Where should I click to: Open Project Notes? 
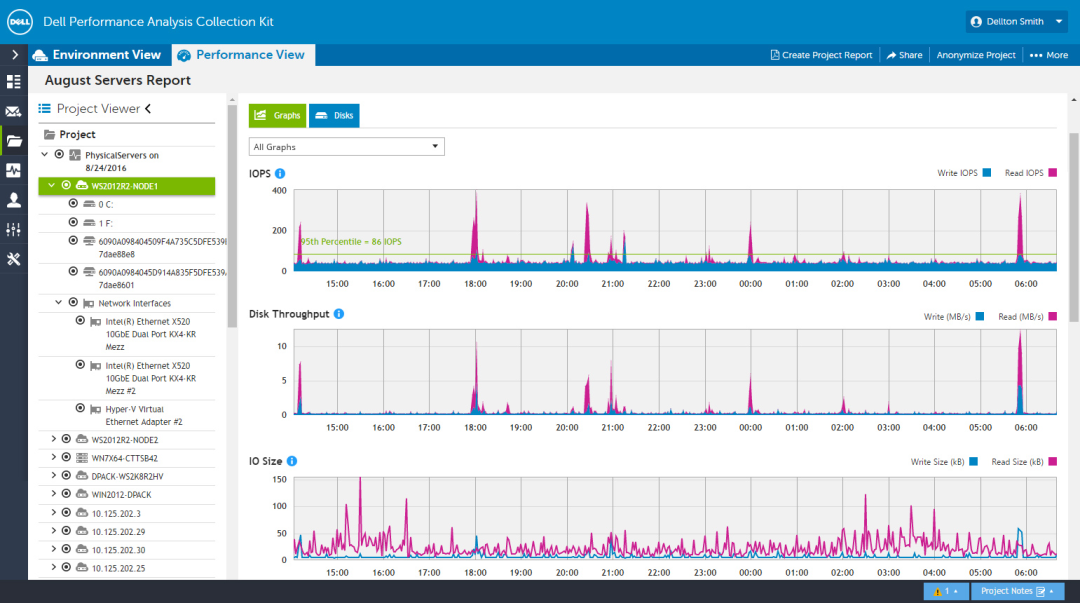pos(1017,591)
